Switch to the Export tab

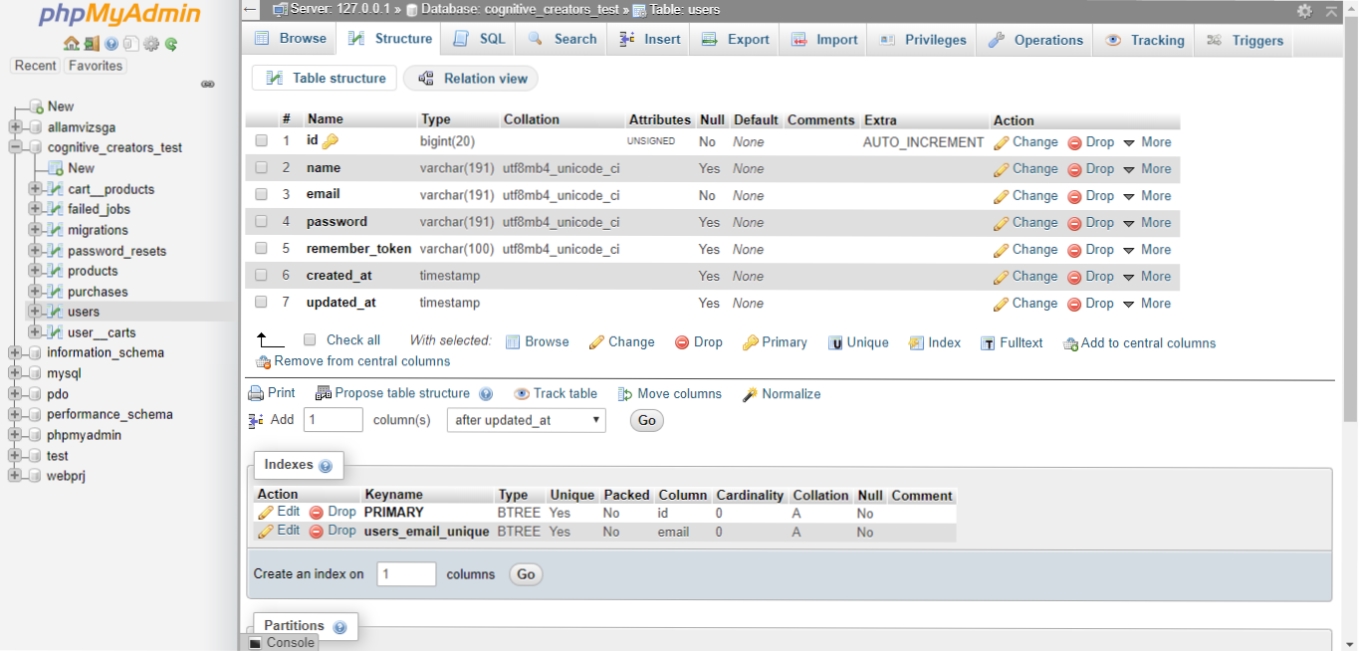click(x=736, y=39)
